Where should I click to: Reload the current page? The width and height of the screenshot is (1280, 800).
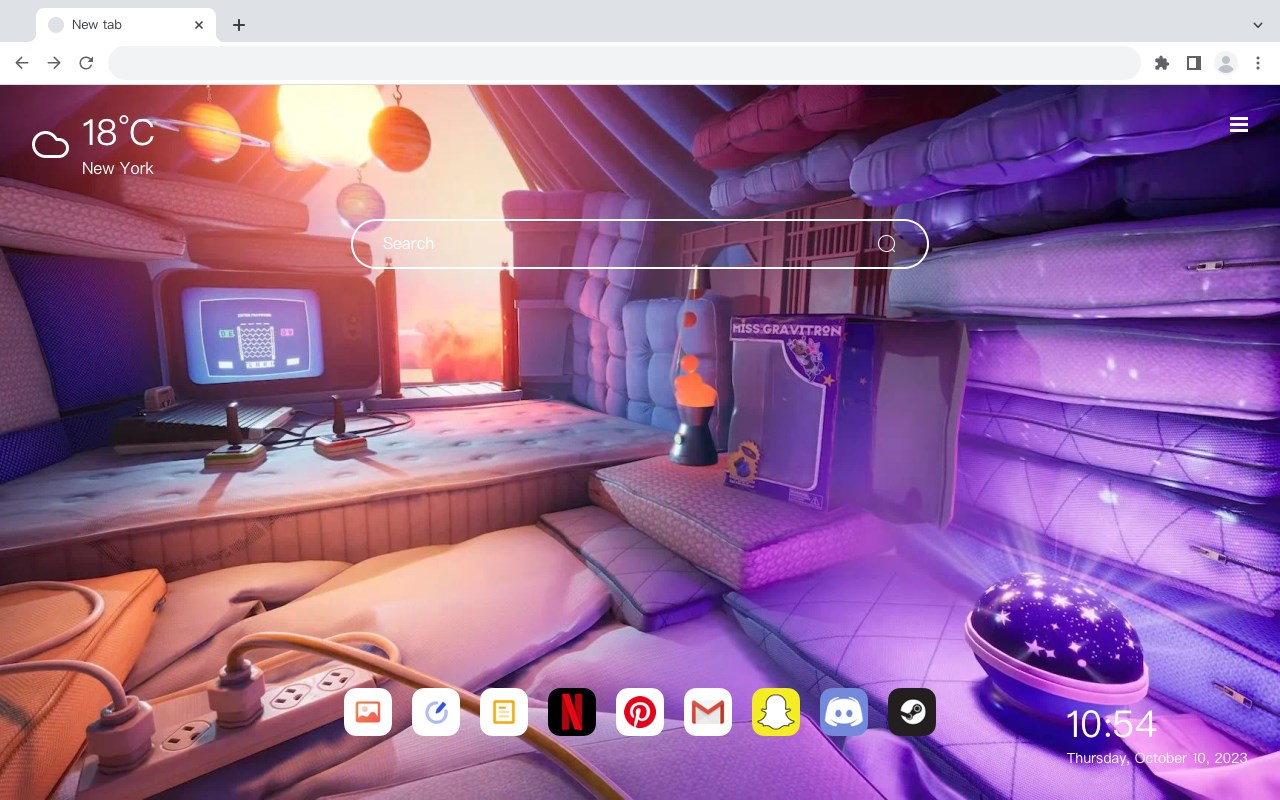[86, 63]
